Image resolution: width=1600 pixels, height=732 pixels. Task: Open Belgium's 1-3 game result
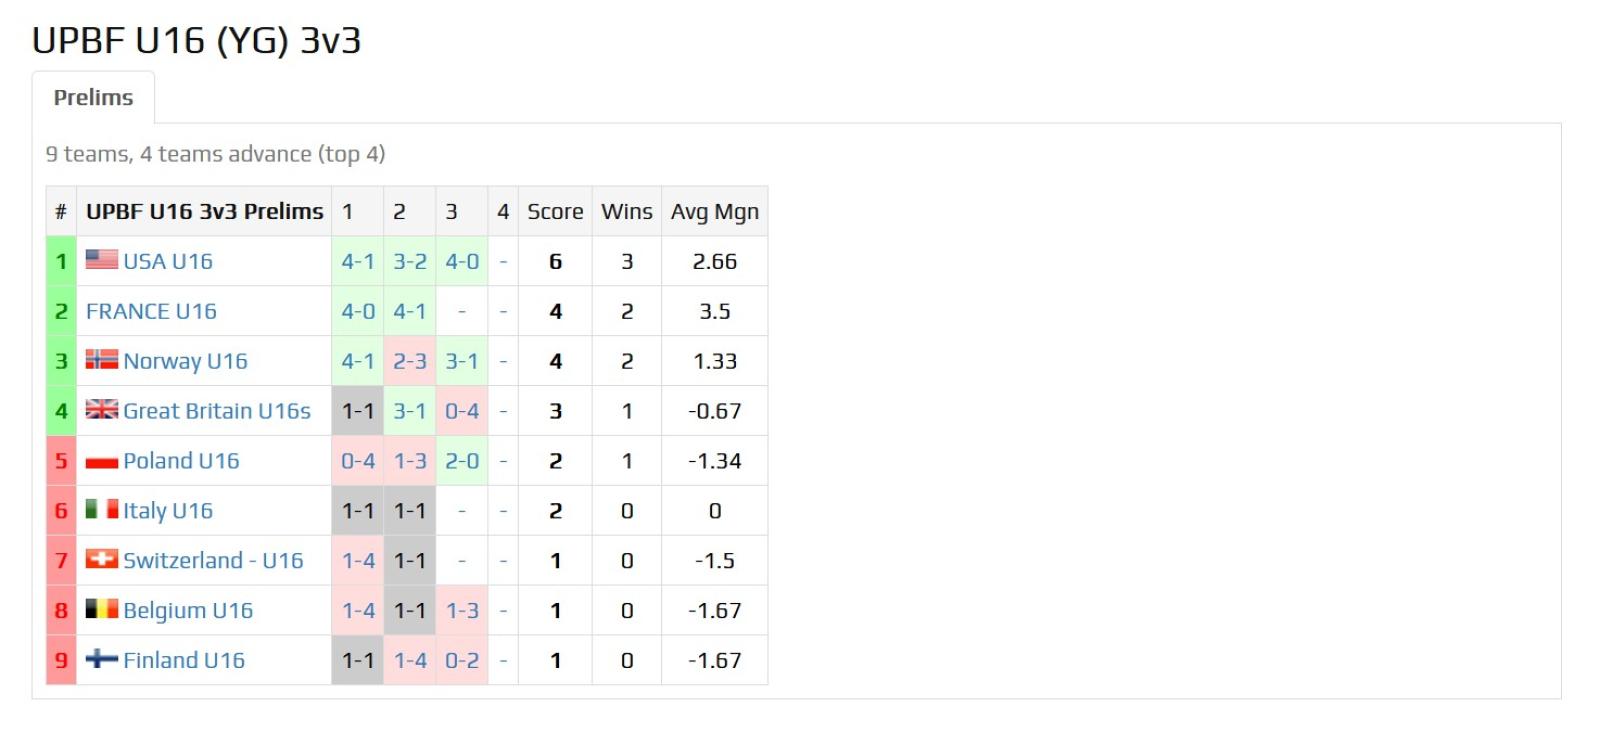tap(462, 611)
